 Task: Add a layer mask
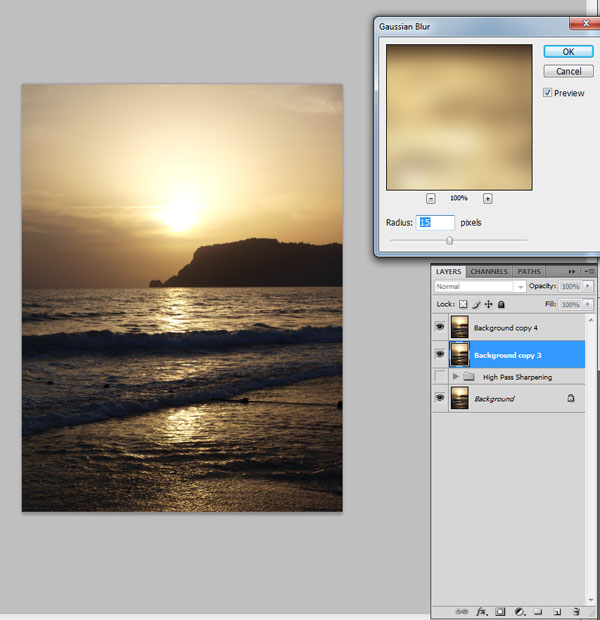(x=500, y=612)
